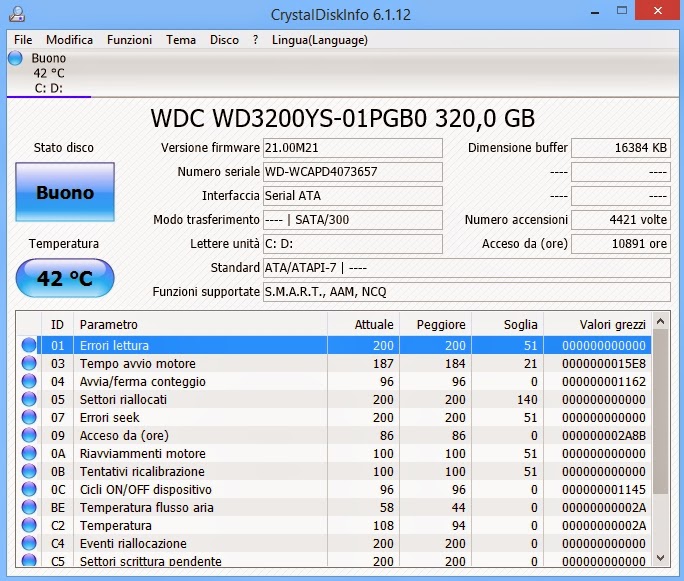The image size is (684, 581).
Task: Click the Dimensione buffer field 16384 KB
Action: [x=621, y=148]
